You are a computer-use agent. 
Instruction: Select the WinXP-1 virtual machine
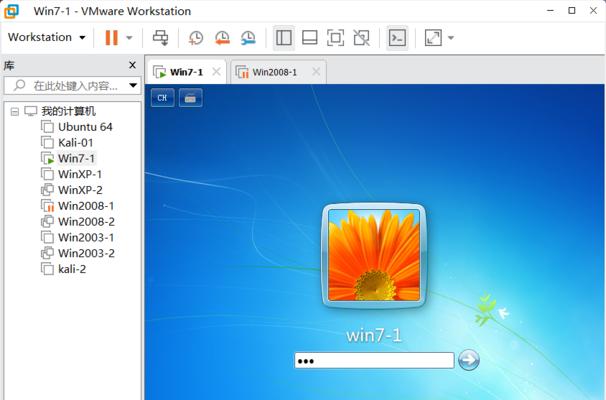[x=80, y=174]
